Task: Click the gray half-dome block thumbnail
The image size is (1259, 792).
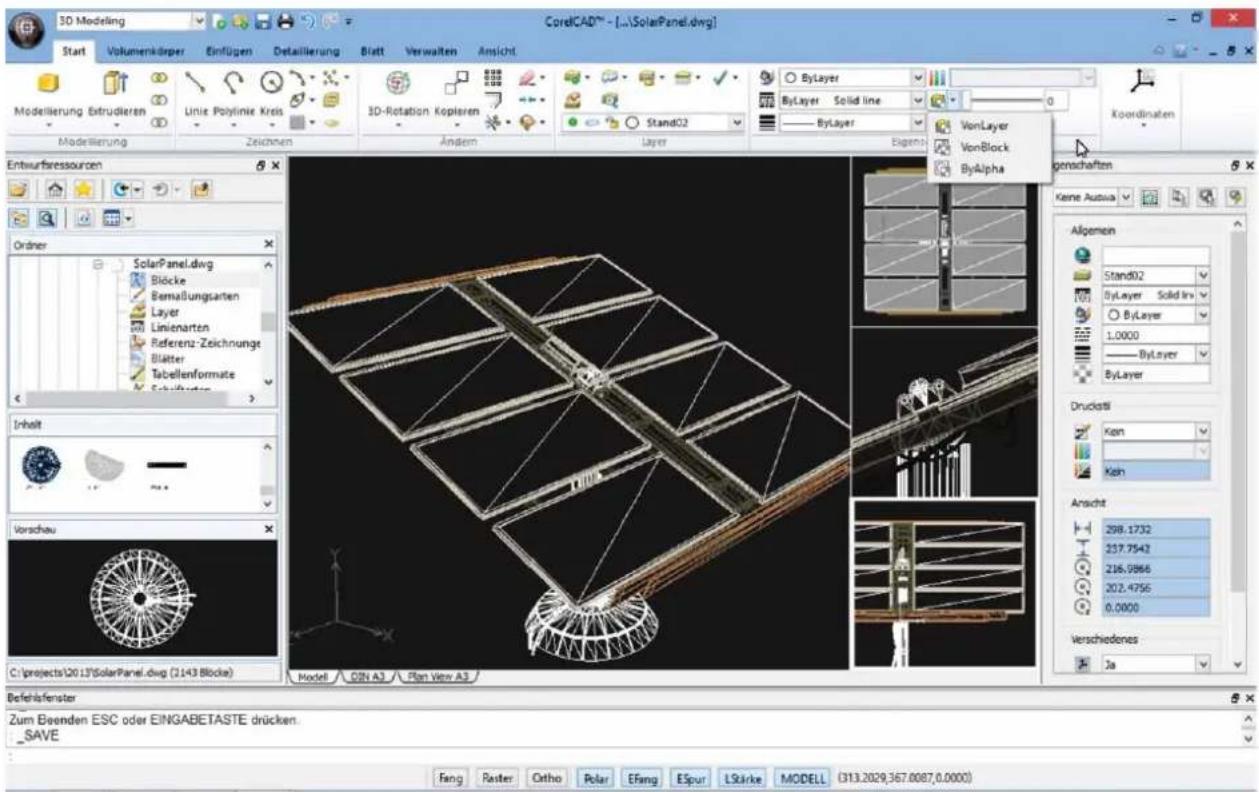Action: point(106,465)
